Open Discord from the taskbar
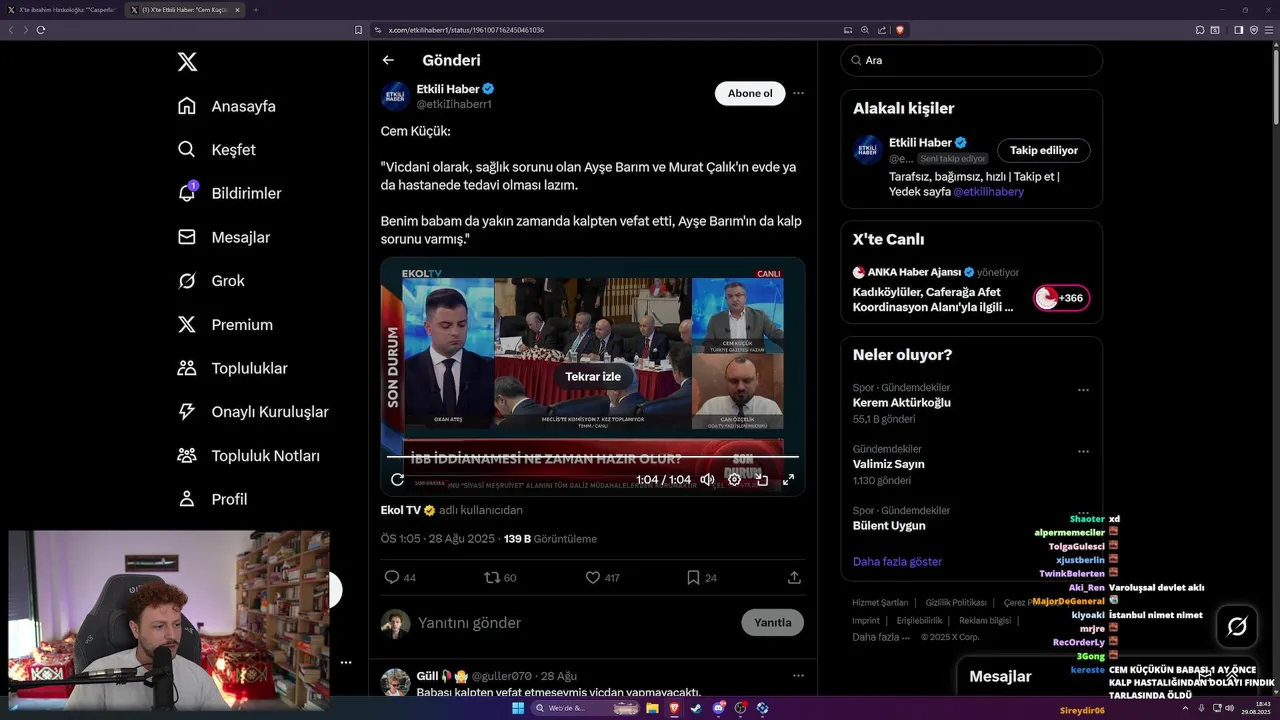Image resolution: width=1280 pixels, height=720 pixels. pyautogui.click(x=718, y=708)
